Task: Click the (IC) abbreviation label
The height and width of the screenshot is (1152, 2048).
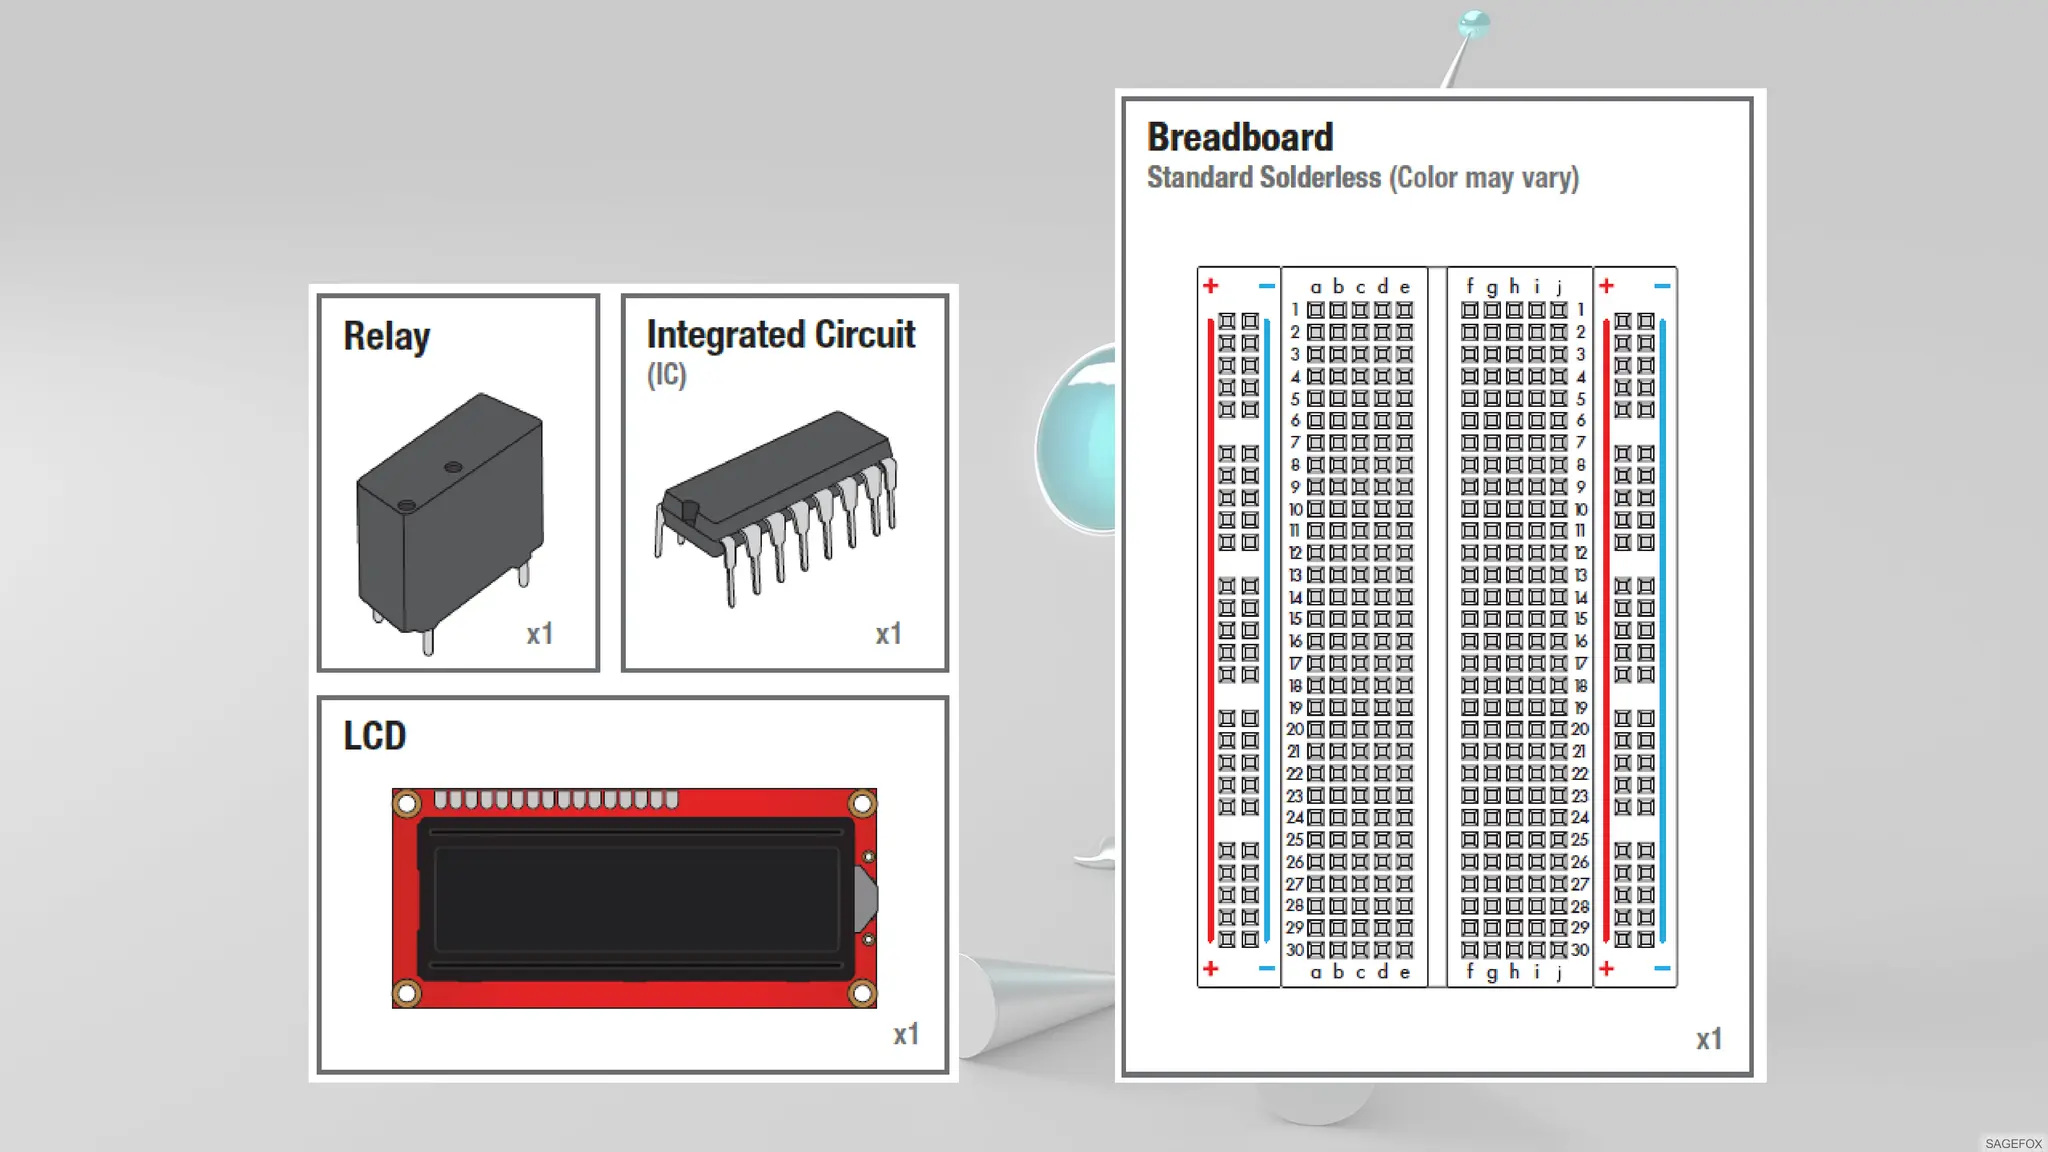Action: (x=667, y=375)
